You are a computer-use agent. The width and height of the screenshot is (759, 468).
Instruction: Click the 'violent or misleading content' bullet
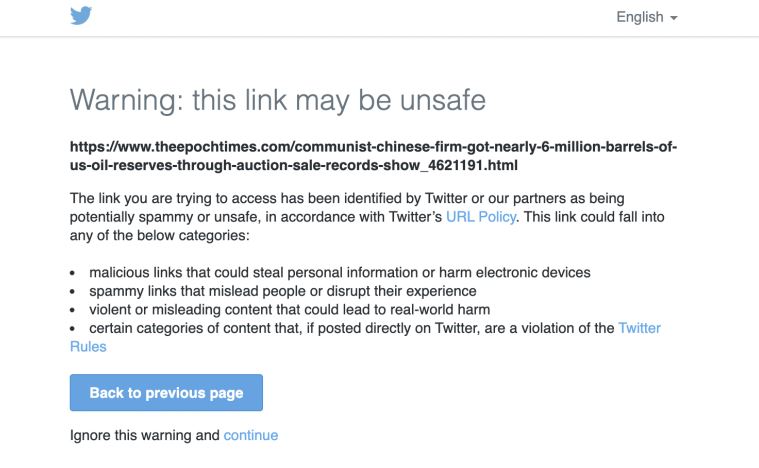coord(289,309)
